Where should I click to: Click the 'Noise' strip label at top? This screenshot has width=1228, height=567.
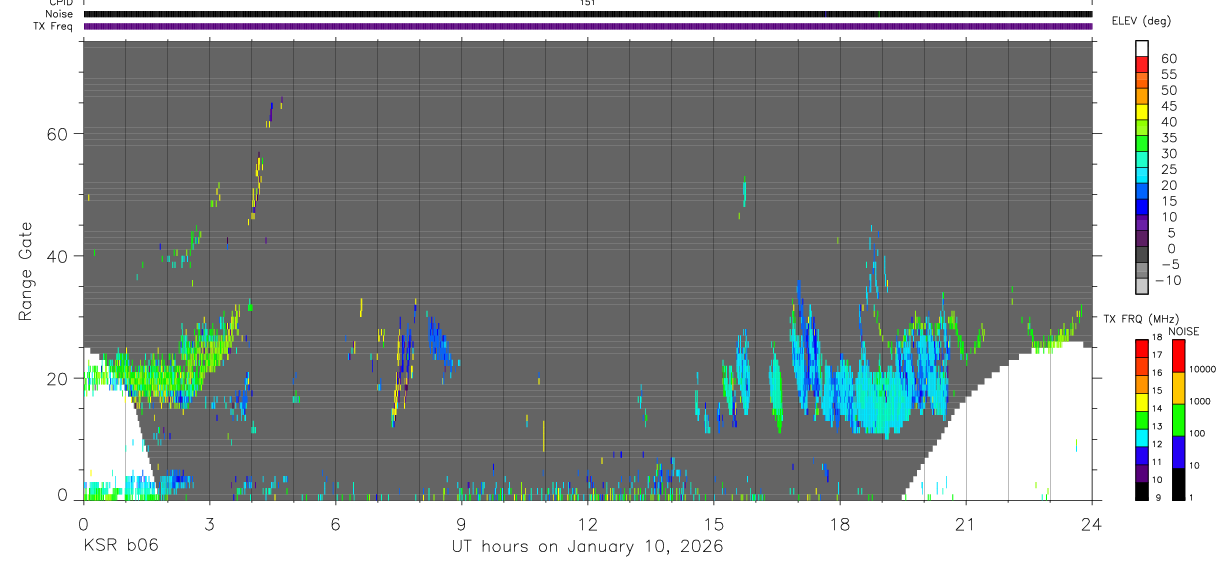click(60, 14)
